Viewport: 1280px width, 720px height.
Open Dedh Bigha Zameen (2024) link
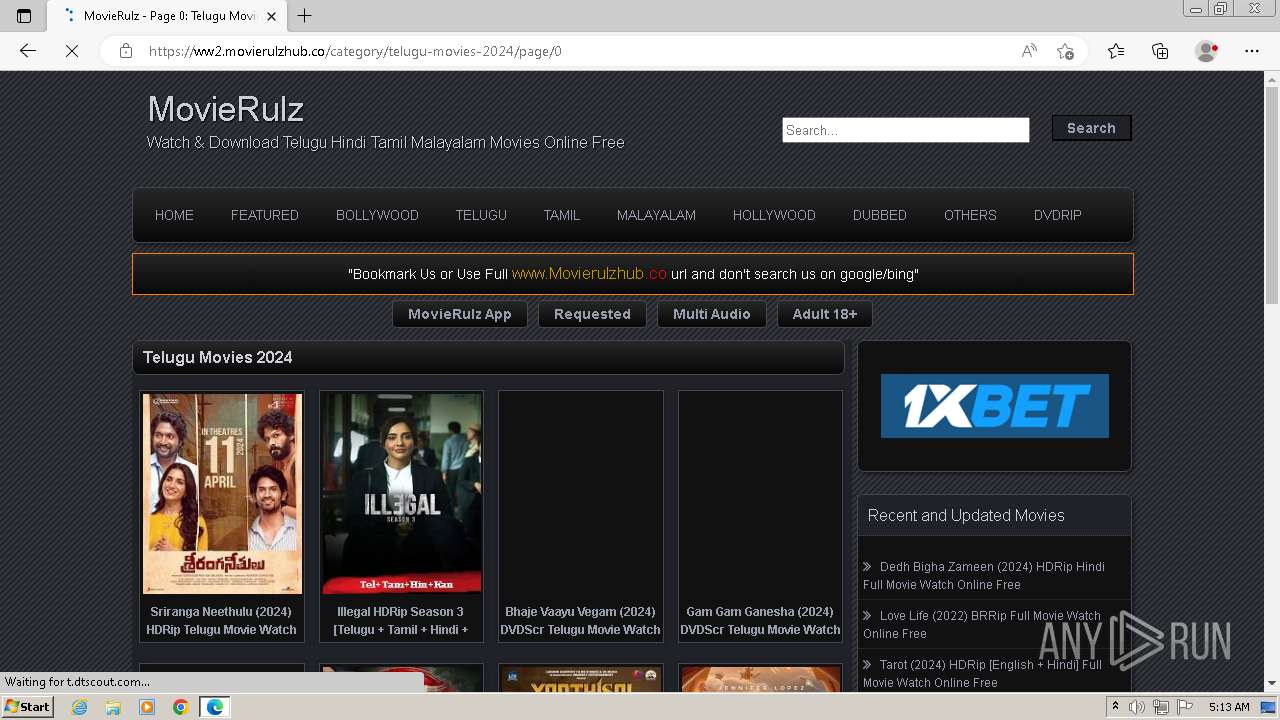[x=984, y=575]
